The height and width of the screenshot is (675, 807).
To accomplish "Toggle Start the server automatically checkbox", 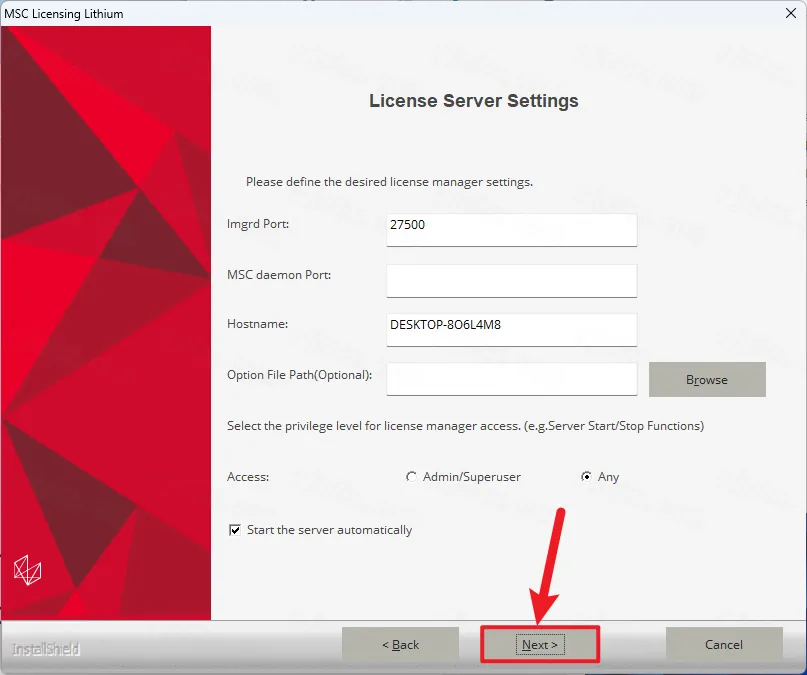I will tap(235, 530).
